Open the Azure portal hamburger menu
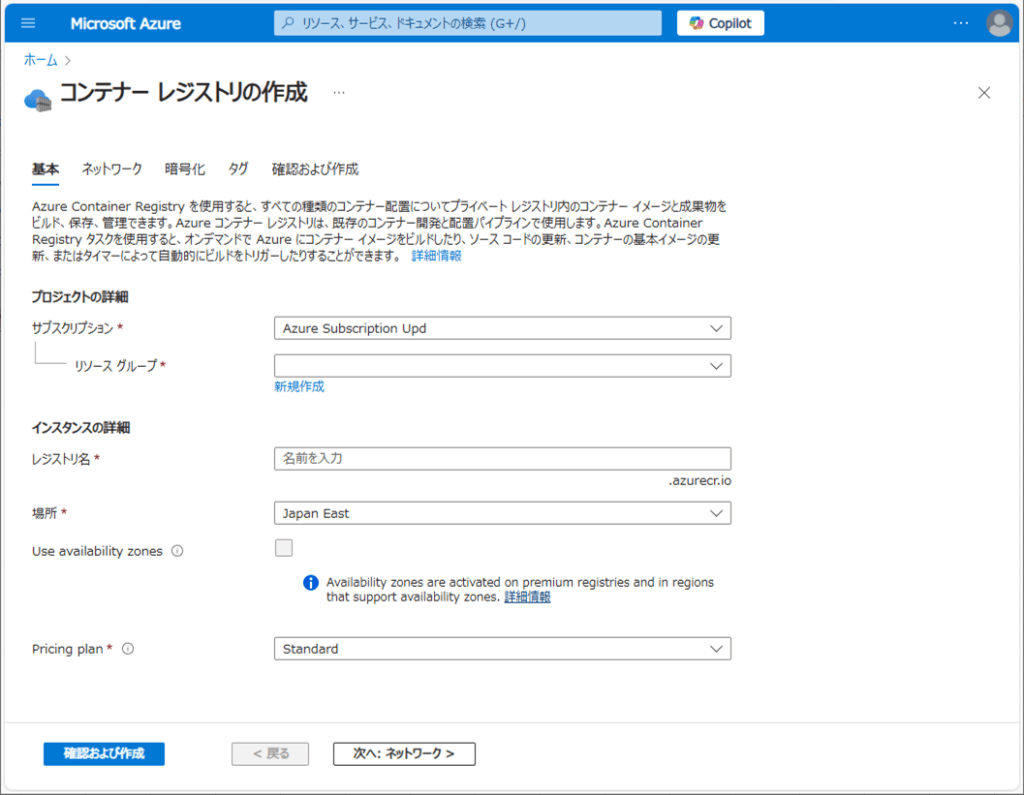Image resolution: width=1024 pixels, height=795 pixels. (x=27, y=22)
